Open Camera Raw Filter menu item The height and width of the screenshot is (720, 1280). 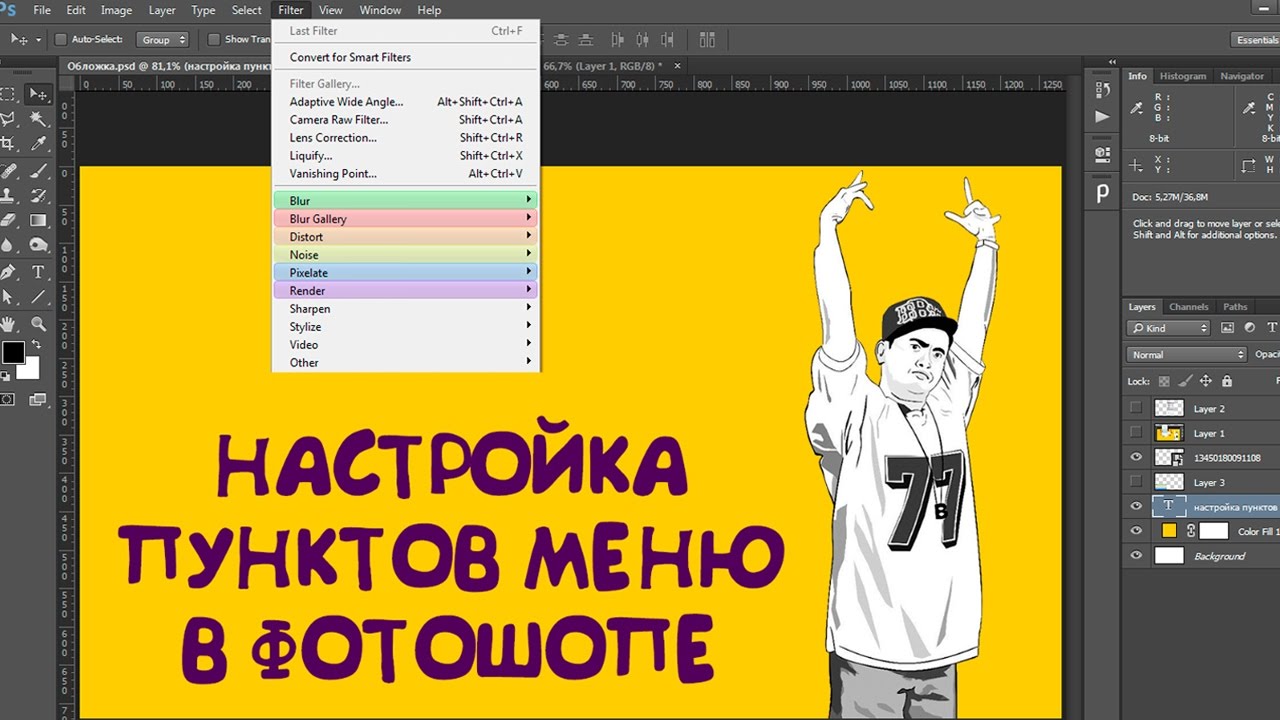point(405,120)
